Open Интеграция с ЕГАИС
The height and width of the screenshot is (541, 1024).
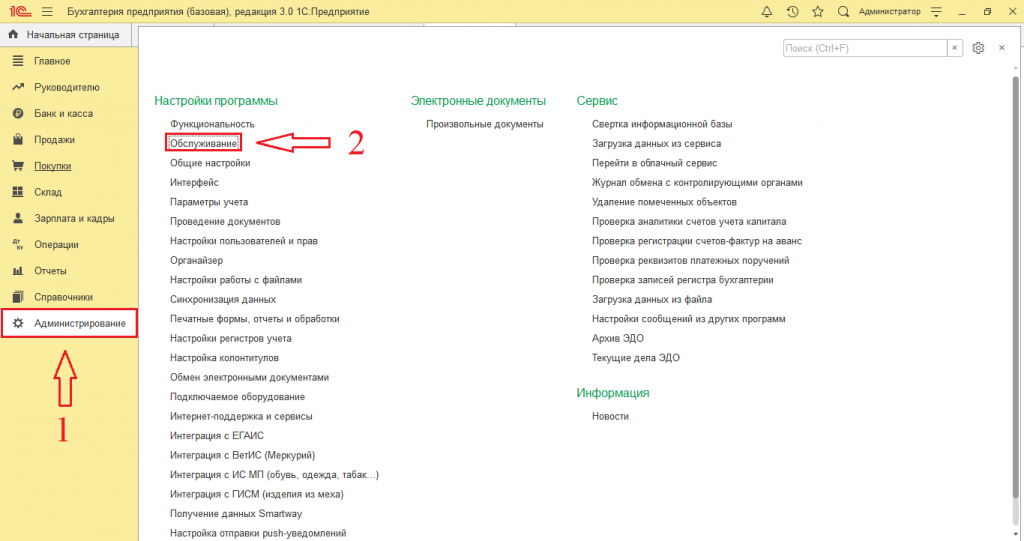(x=217, y=436)
